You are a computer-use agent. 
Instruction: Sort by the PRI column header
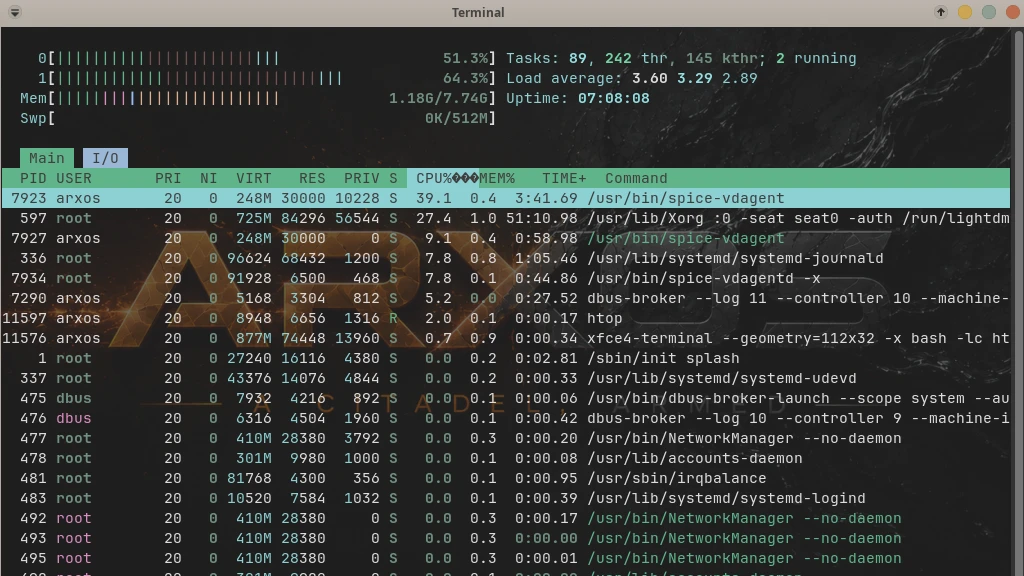tap(168, 178)
